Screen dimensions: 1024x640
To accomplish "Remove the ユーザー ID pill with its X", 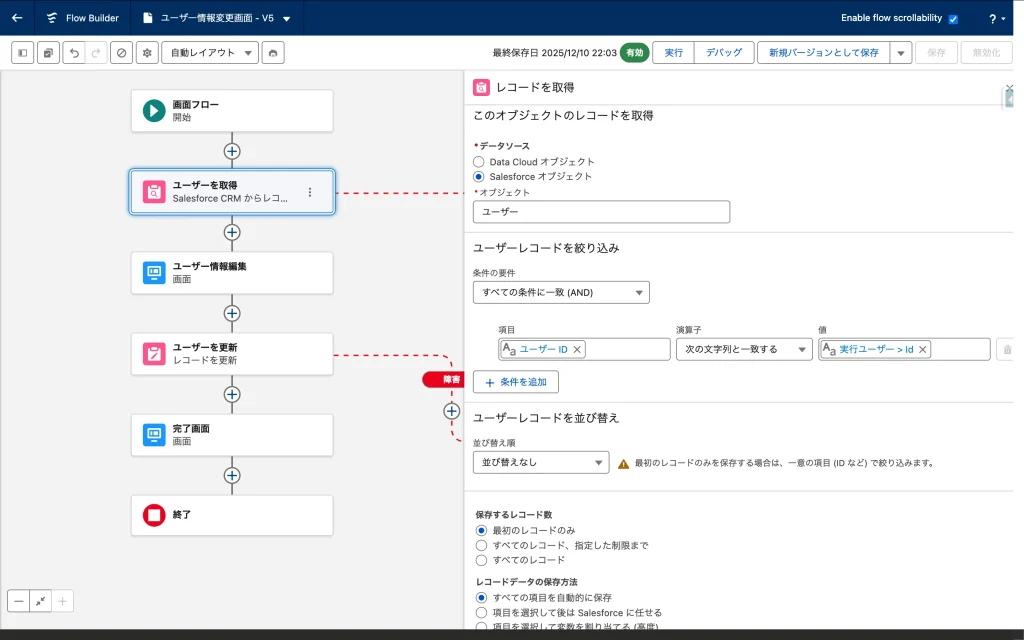I will pyautogui.click(x=578, y=349).
